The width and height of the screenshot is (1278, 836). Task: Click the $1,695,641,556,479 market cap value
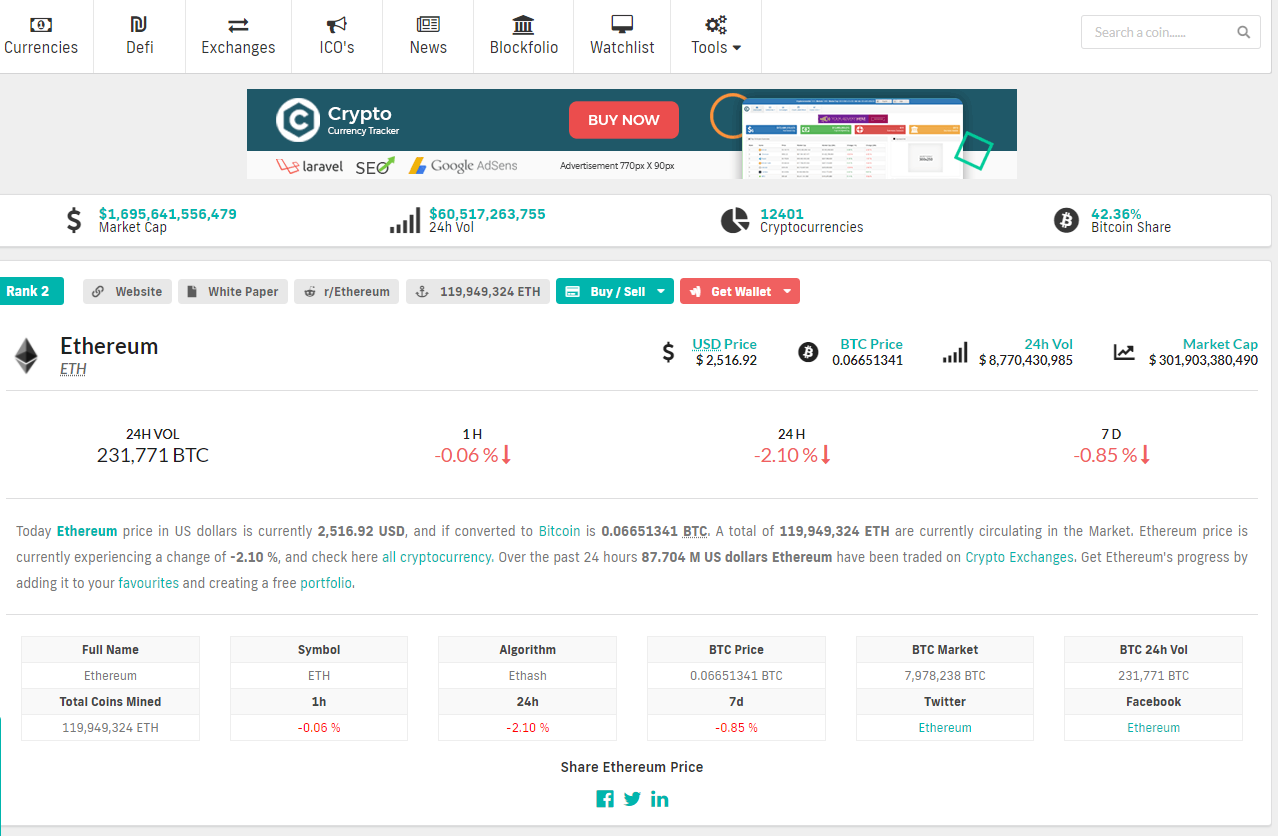[168, 214]
